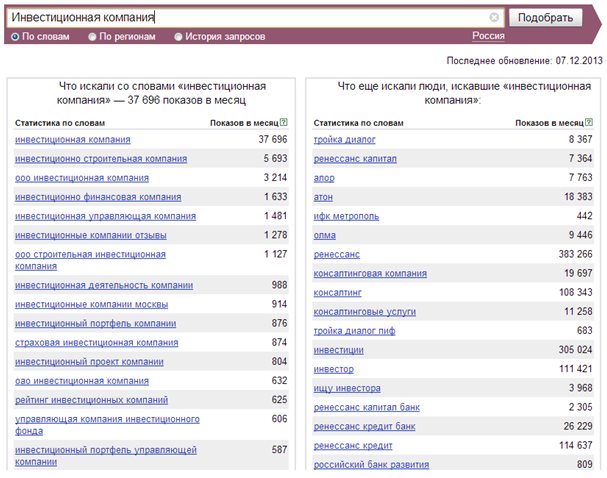Click 'Последнее обновление: 07.12.2013' text

pyautogui.click(x=525, y=61)
